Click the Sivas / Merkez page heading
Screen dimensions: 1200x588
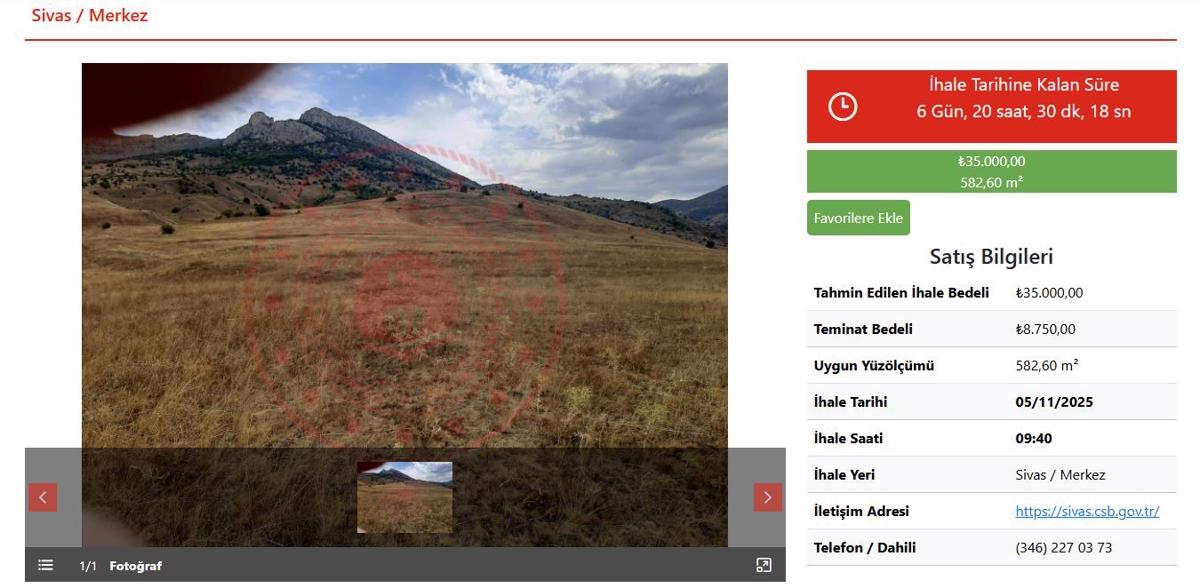pyautogui.click(x=90, y=16)
